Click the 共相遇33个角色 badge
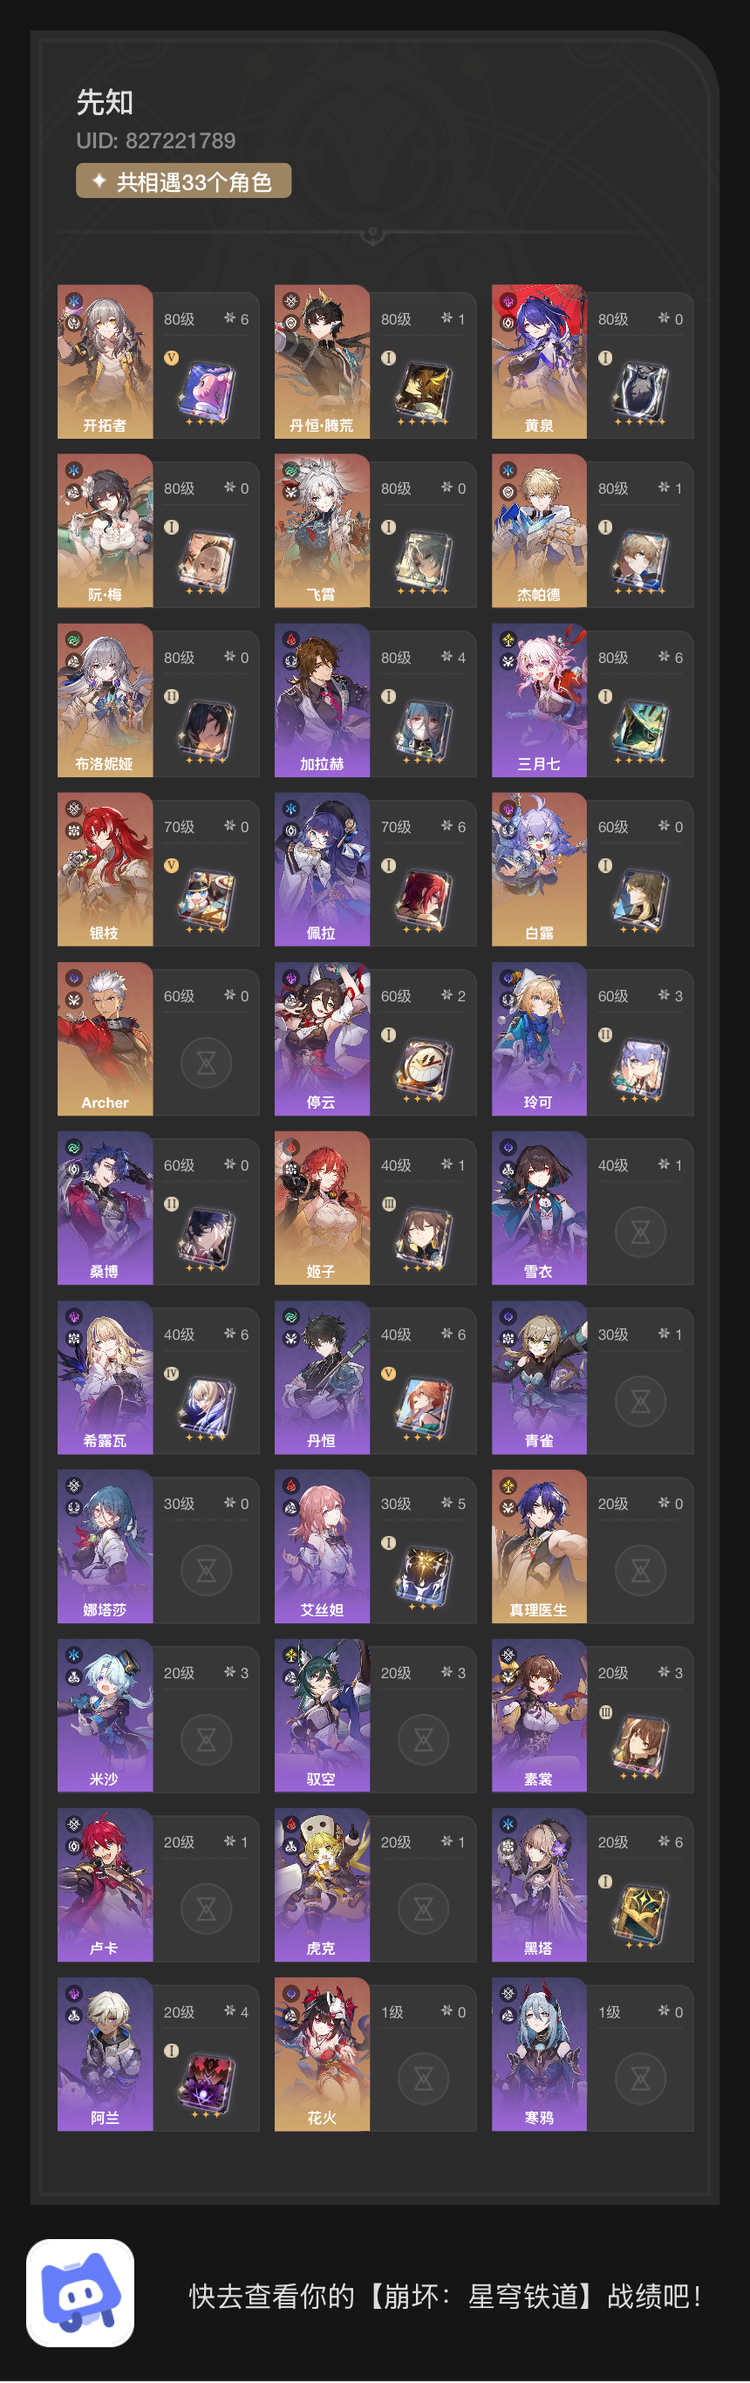The image size is (750, 2383). tap(184, 181)
